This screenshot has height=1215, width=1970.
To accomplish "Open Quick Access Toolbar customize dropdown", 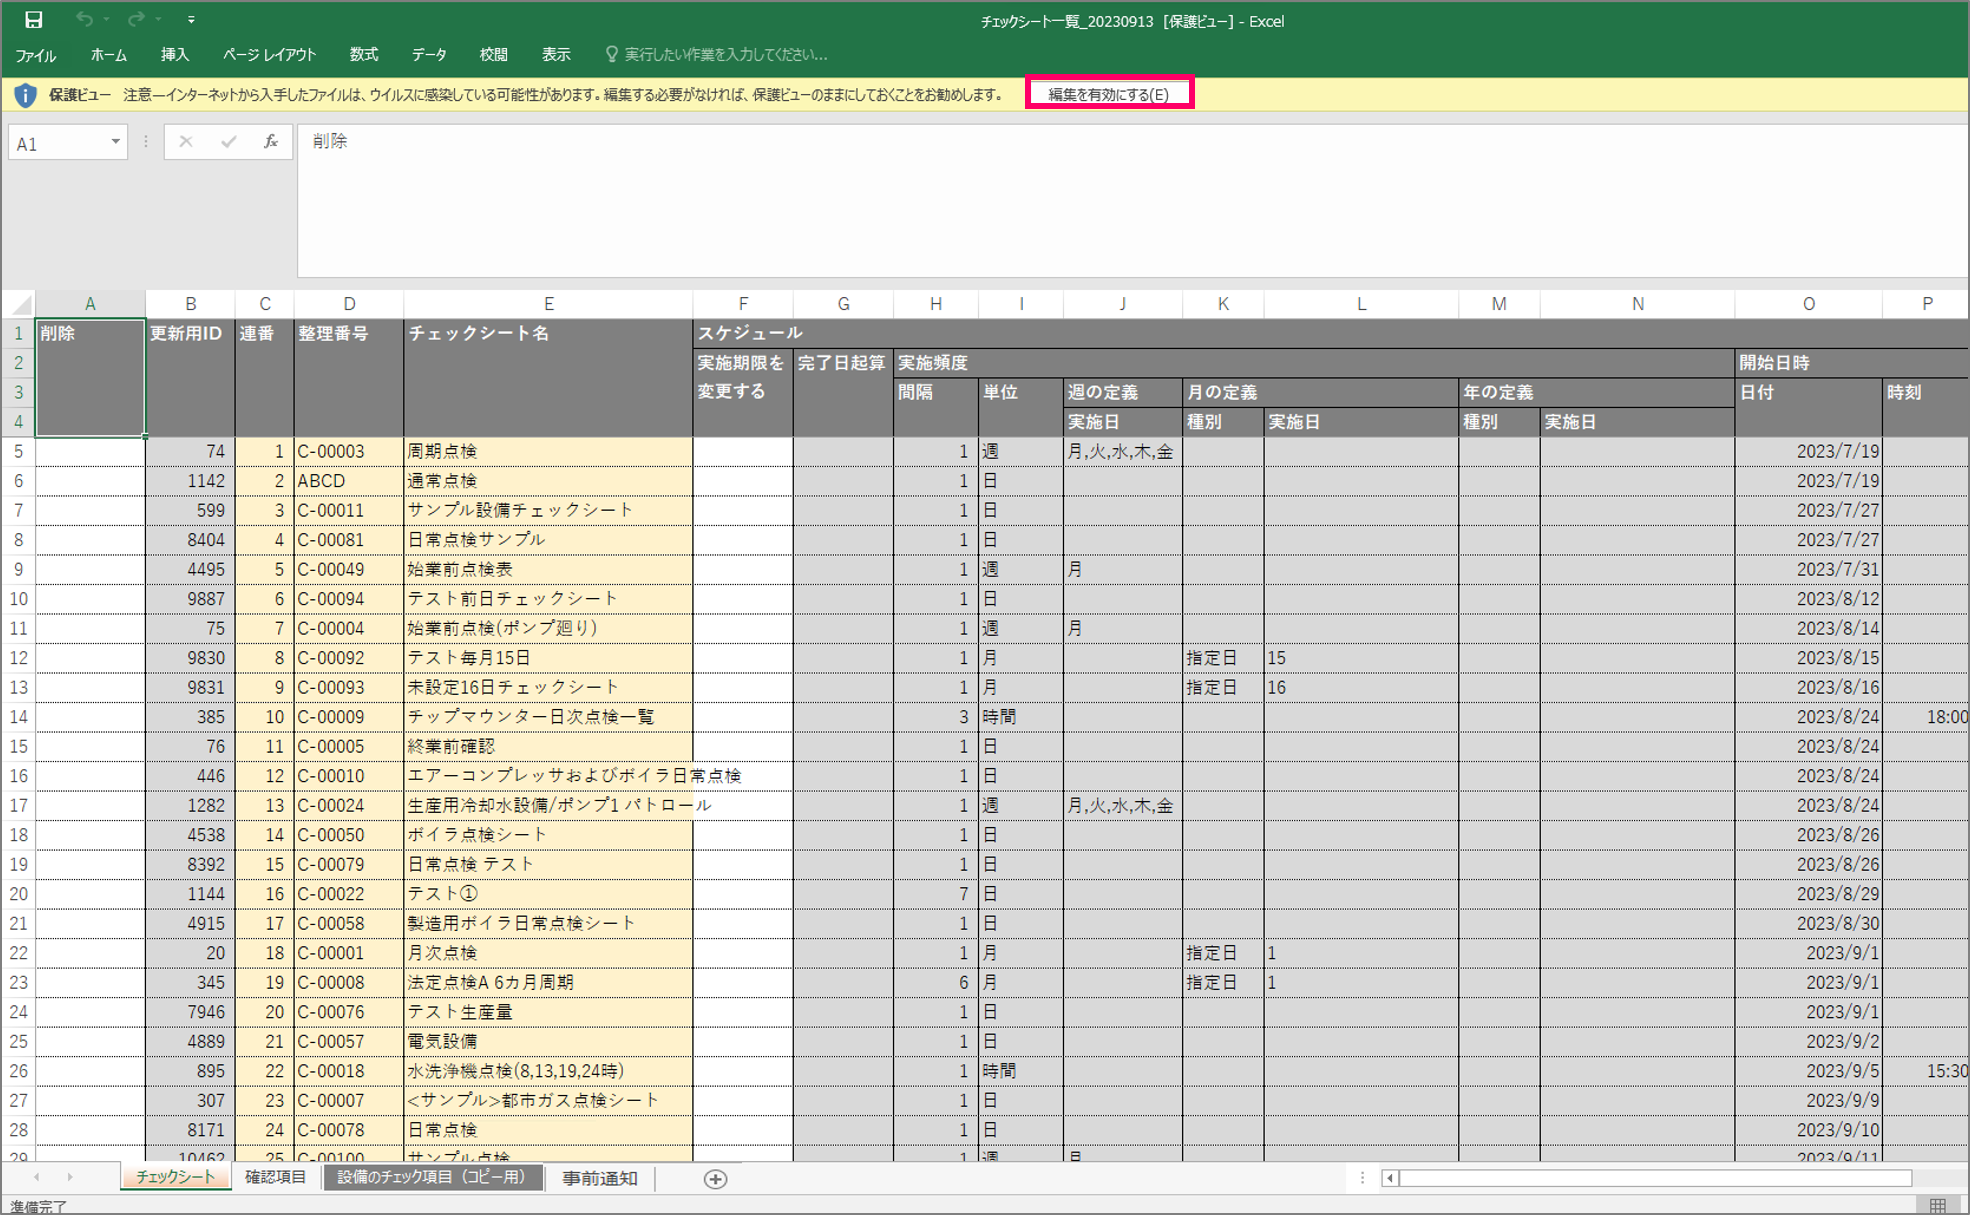I will pyautogui.click(x=191, y=20).
